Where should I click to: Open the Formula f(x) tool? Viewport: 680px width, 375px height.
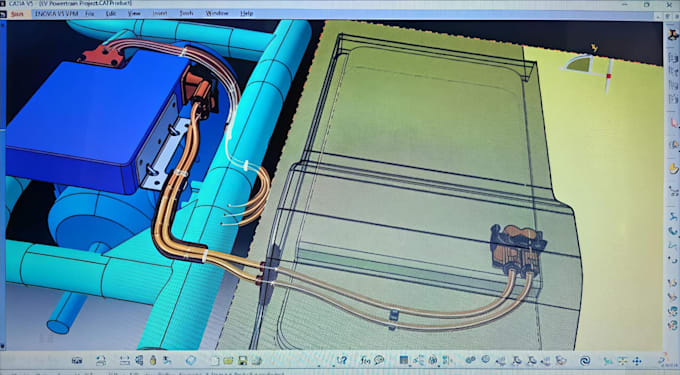365,360
